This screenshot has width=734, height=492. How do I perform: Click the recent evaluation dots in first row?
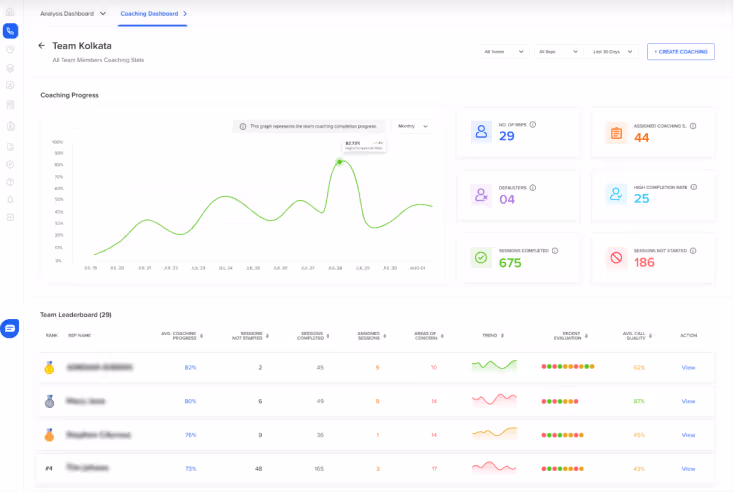tap(568, 367)
